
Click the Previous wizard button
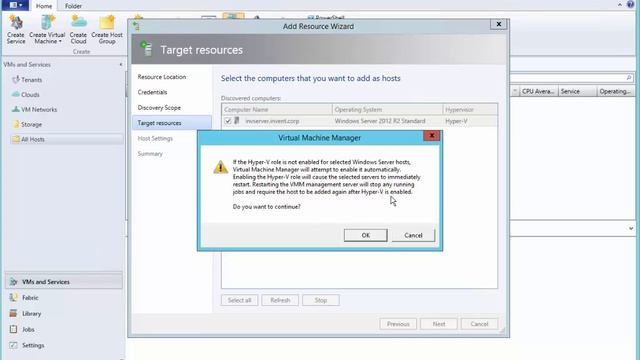[x=398, y=324]
